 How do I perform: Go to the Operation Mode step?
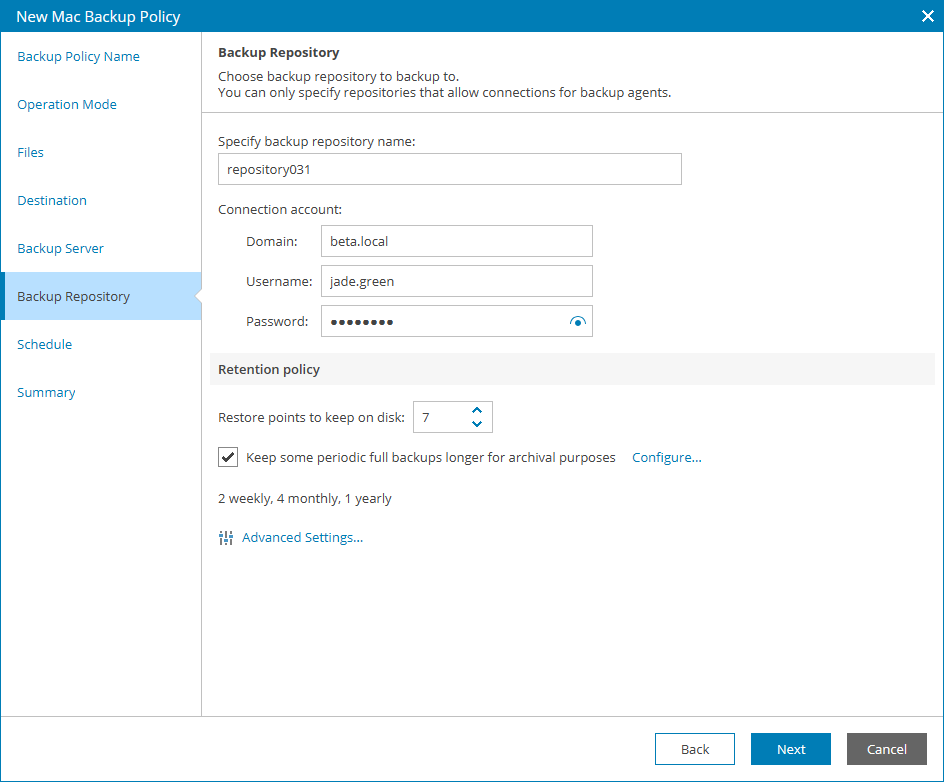[67, 105]
